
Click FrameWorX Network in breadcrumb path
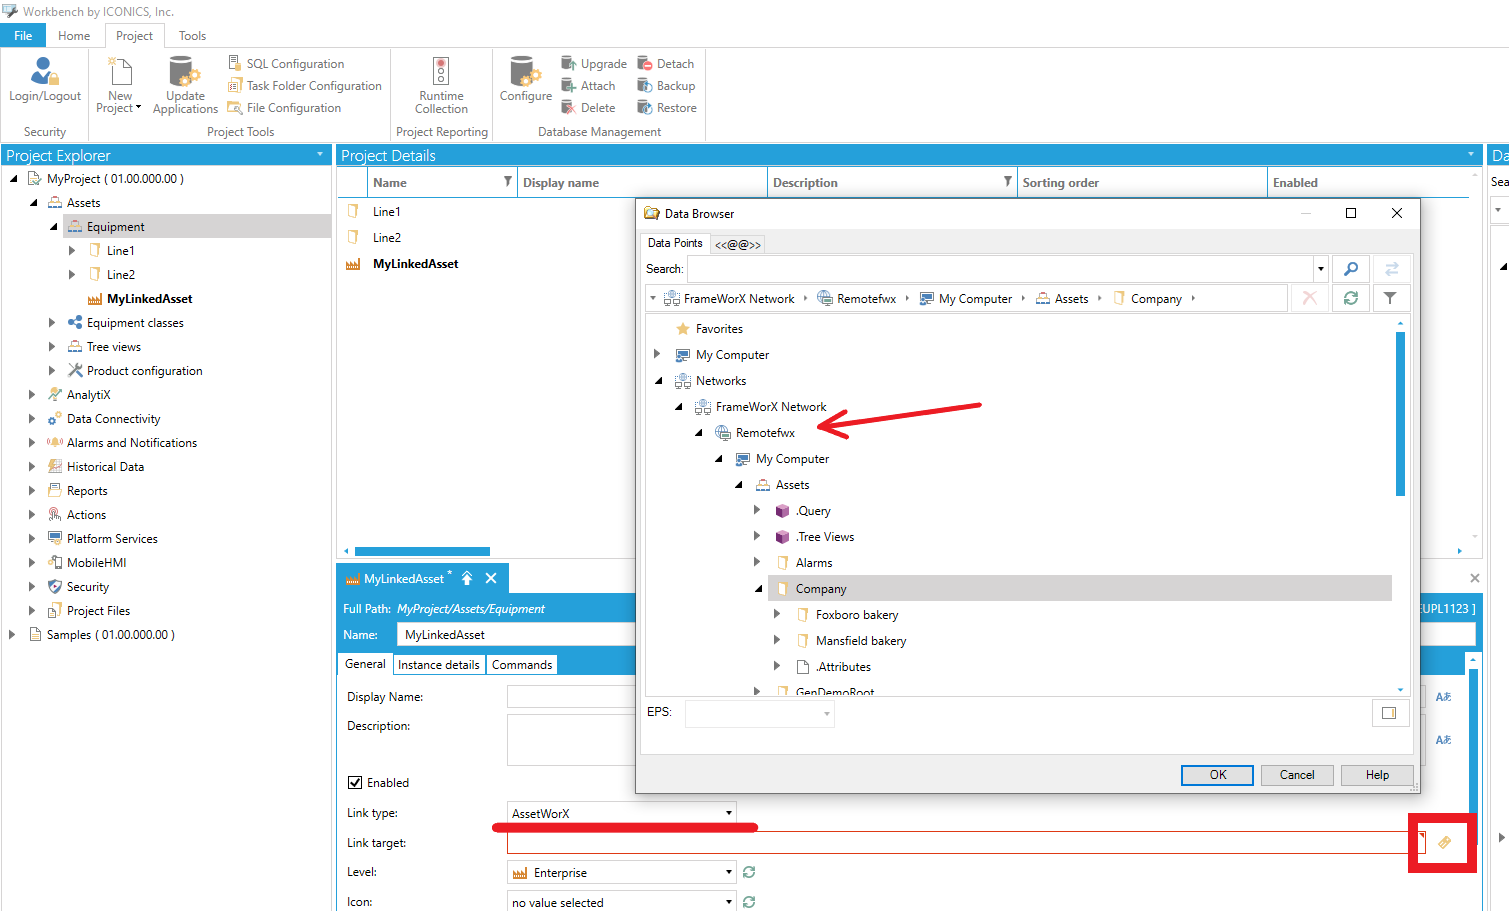click(729, 298)
